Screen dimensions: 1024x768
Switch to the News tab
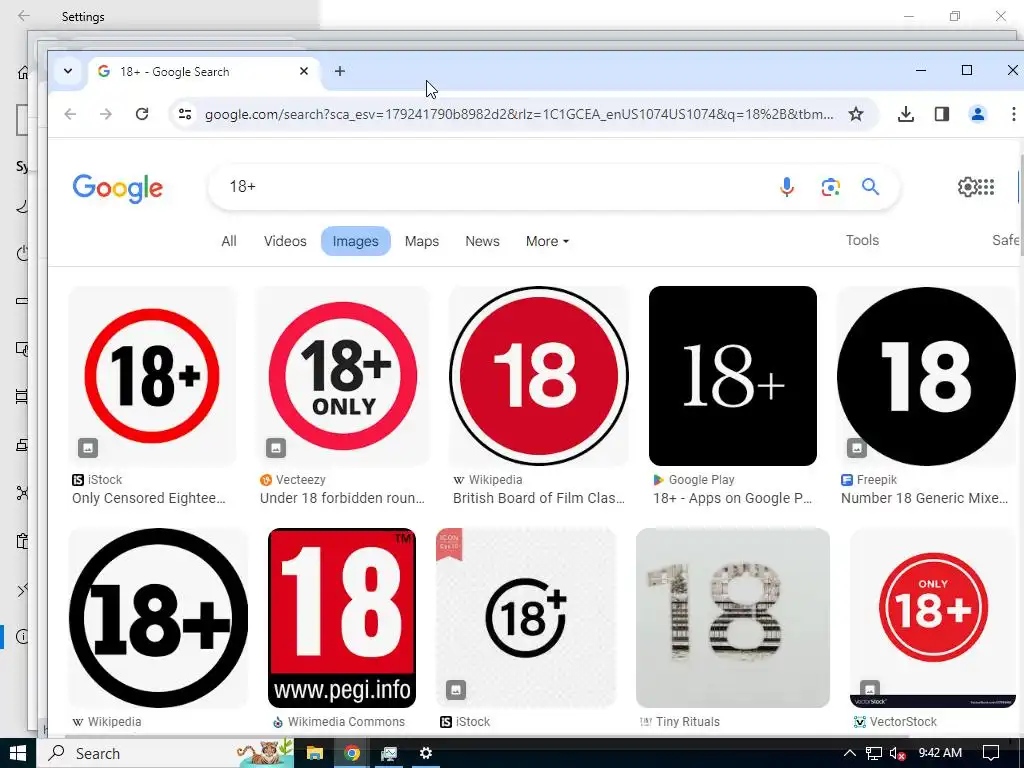(482, 241)
